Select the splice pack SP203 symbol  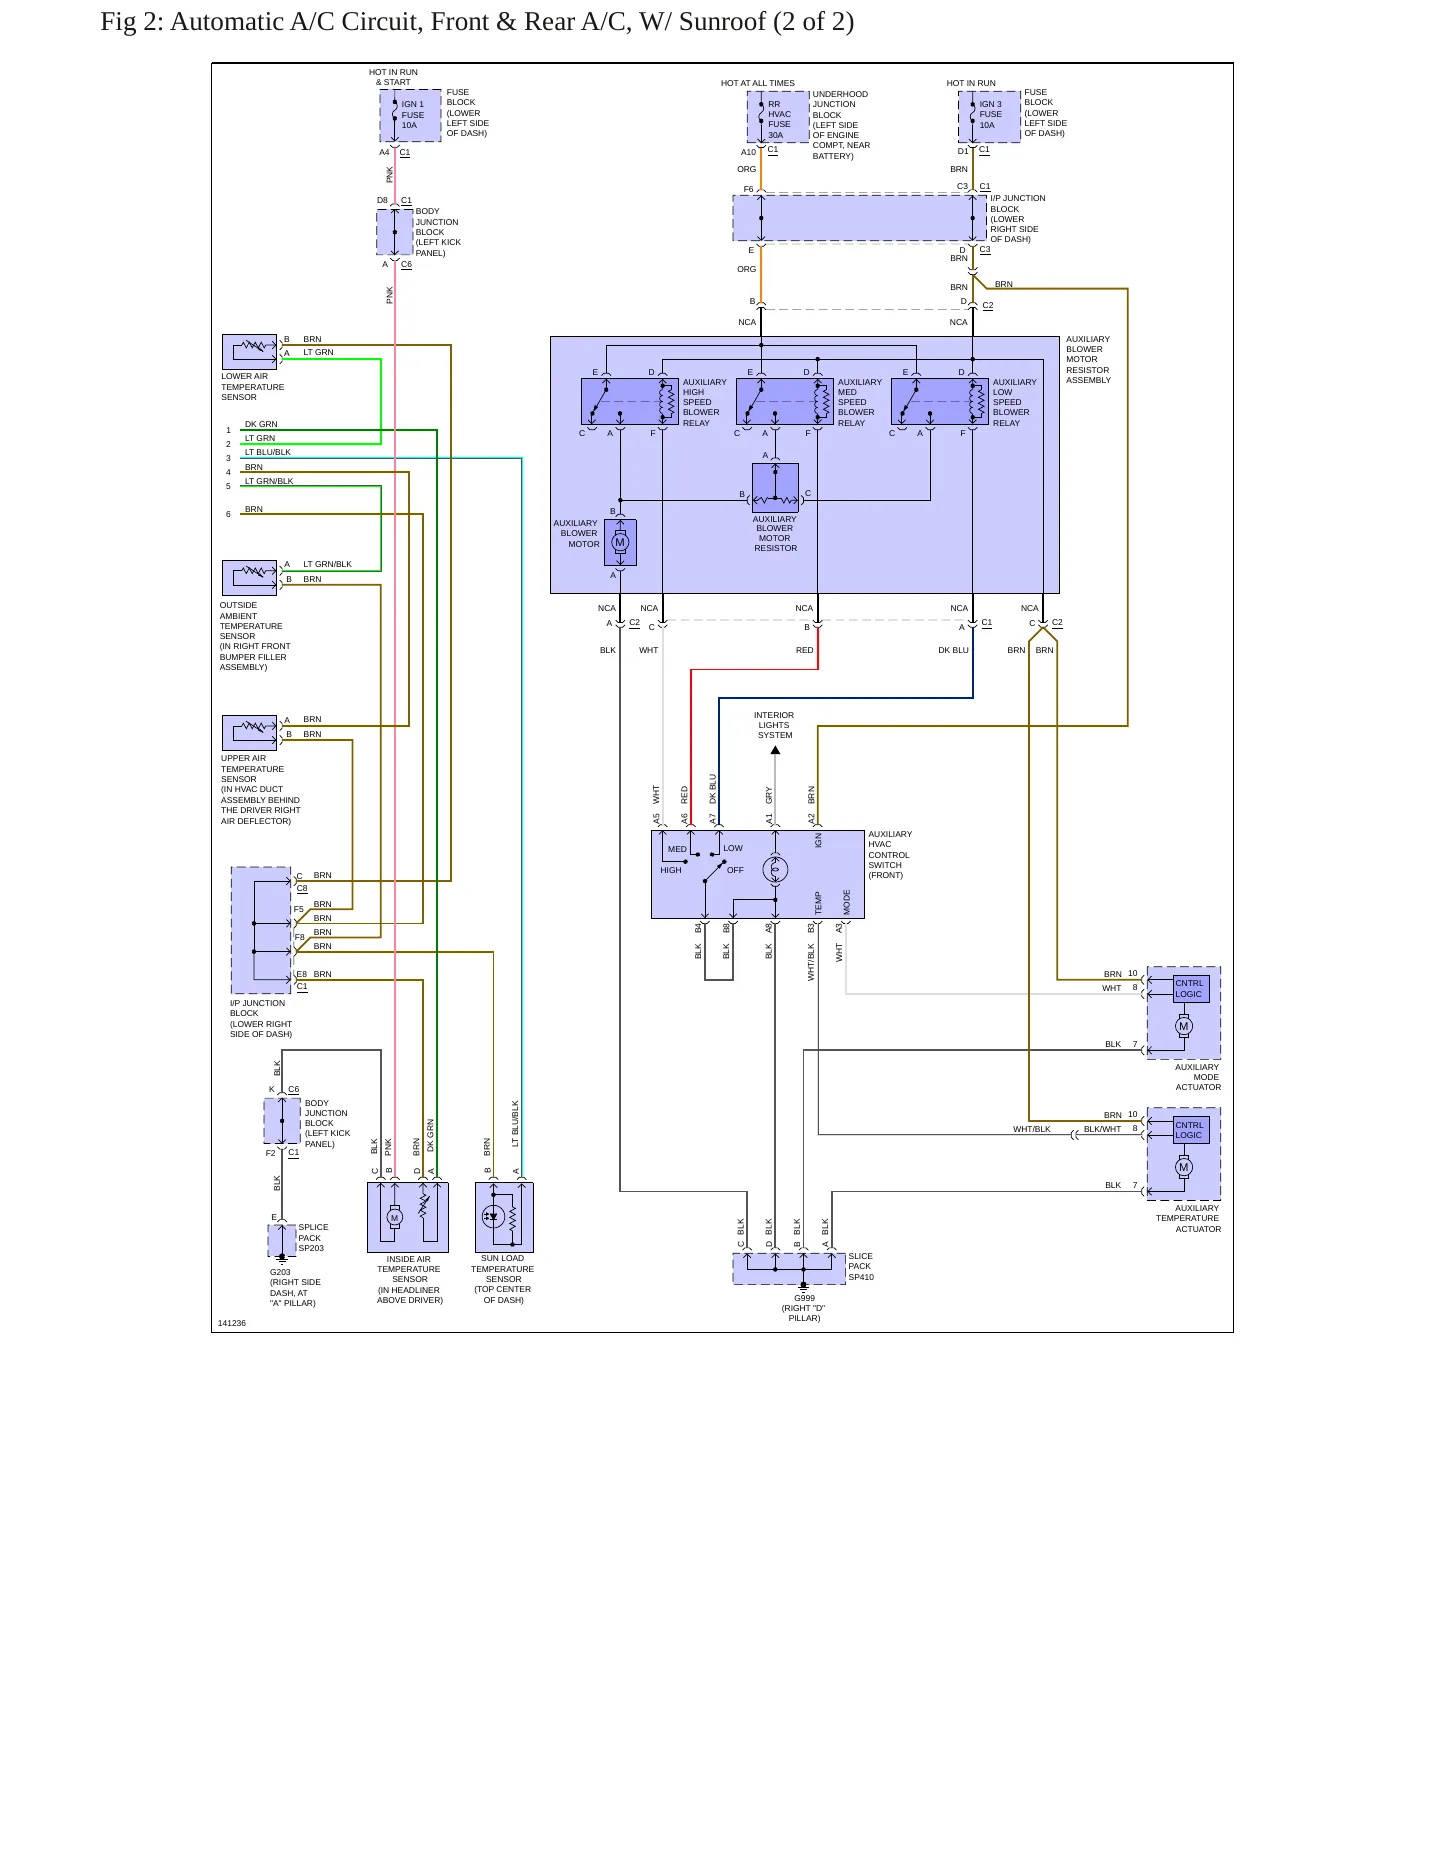282,1241
